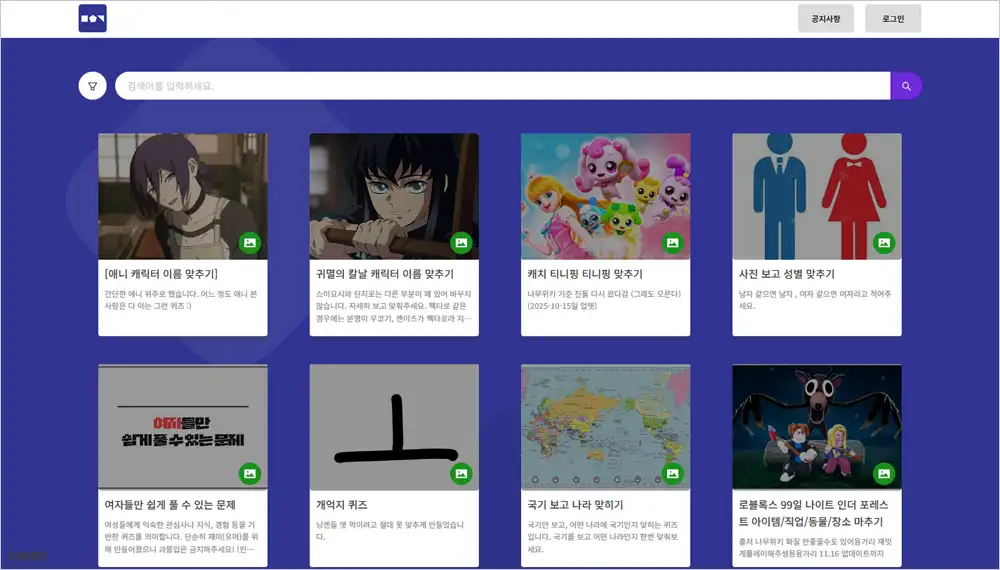The height and width of the screenshot is (570, 1000).
Task: Click description starting 간단한 애니 위주로 했습니다
Action: tap(181, 300)
